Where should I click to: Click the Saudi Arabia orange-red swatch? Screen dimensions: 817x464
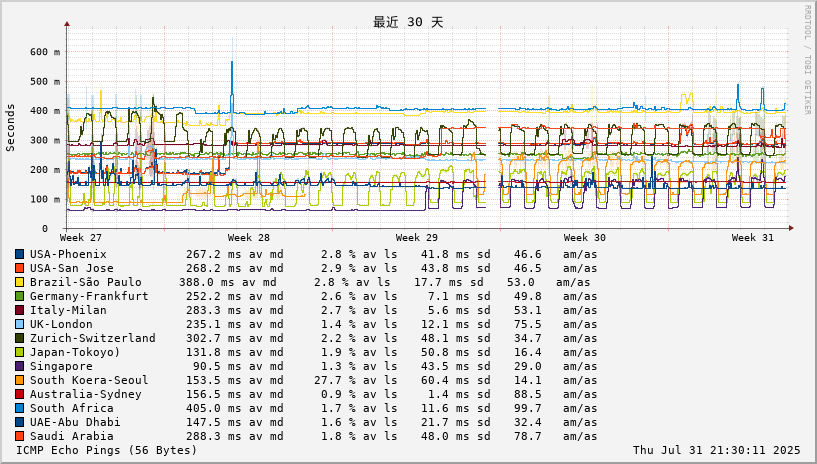[19, 436]
